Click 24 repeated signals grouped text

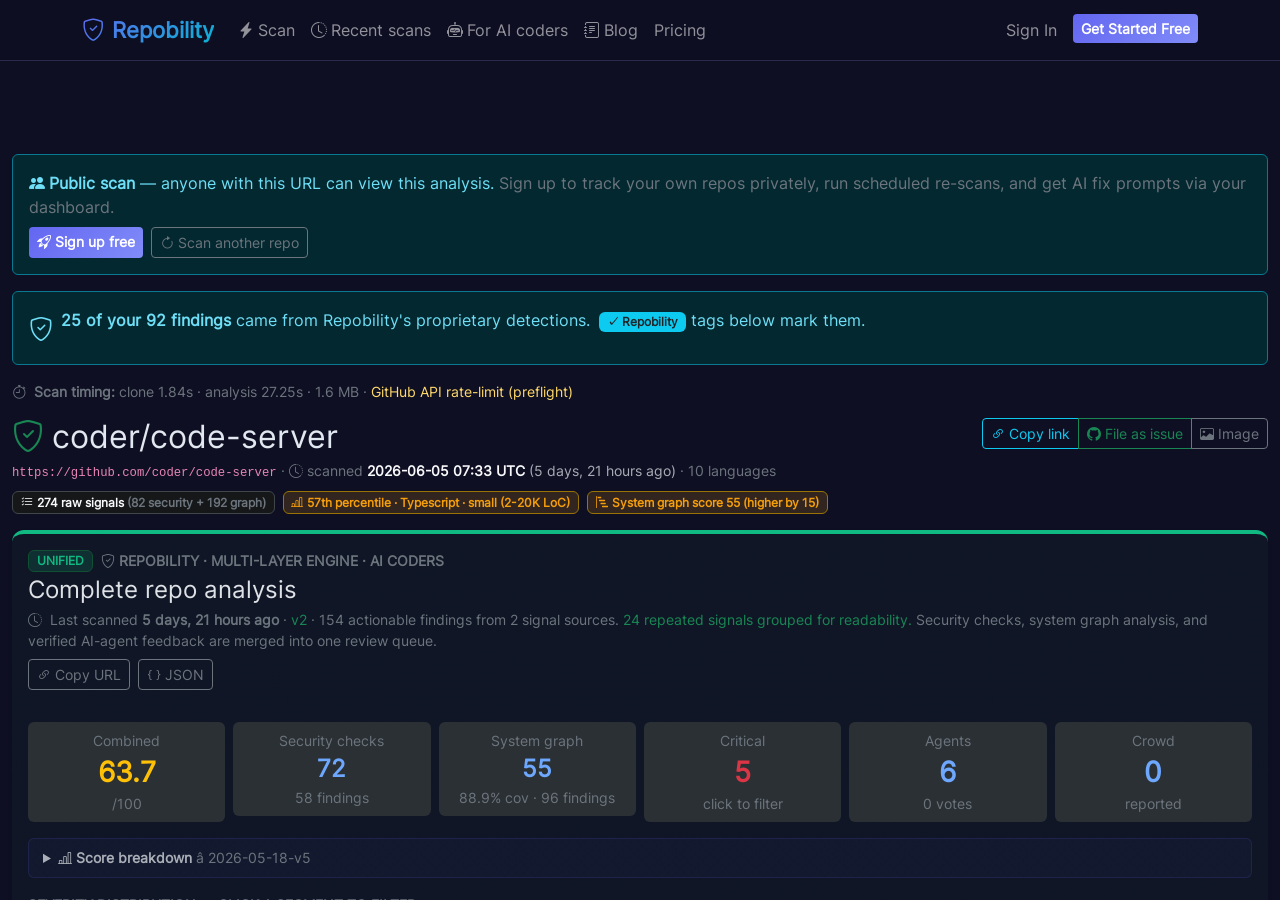point(765,620)
